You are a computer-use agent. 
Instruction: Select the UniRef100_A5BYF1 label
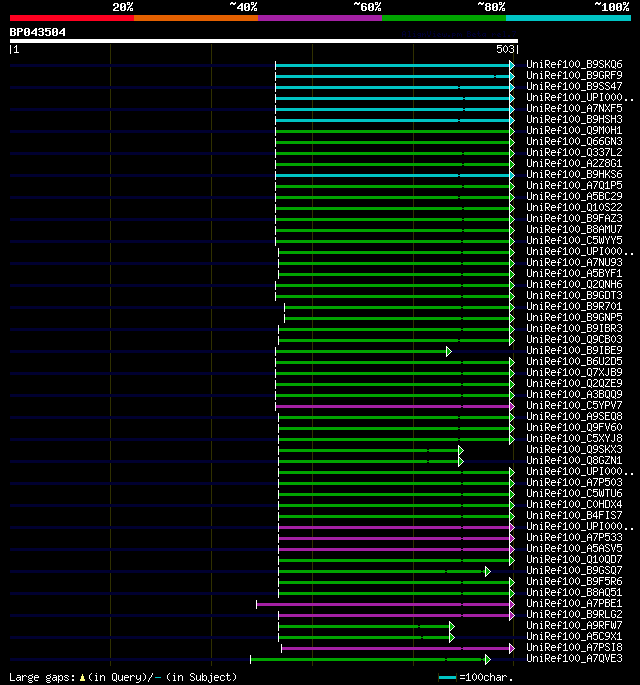tap(574, 273)
